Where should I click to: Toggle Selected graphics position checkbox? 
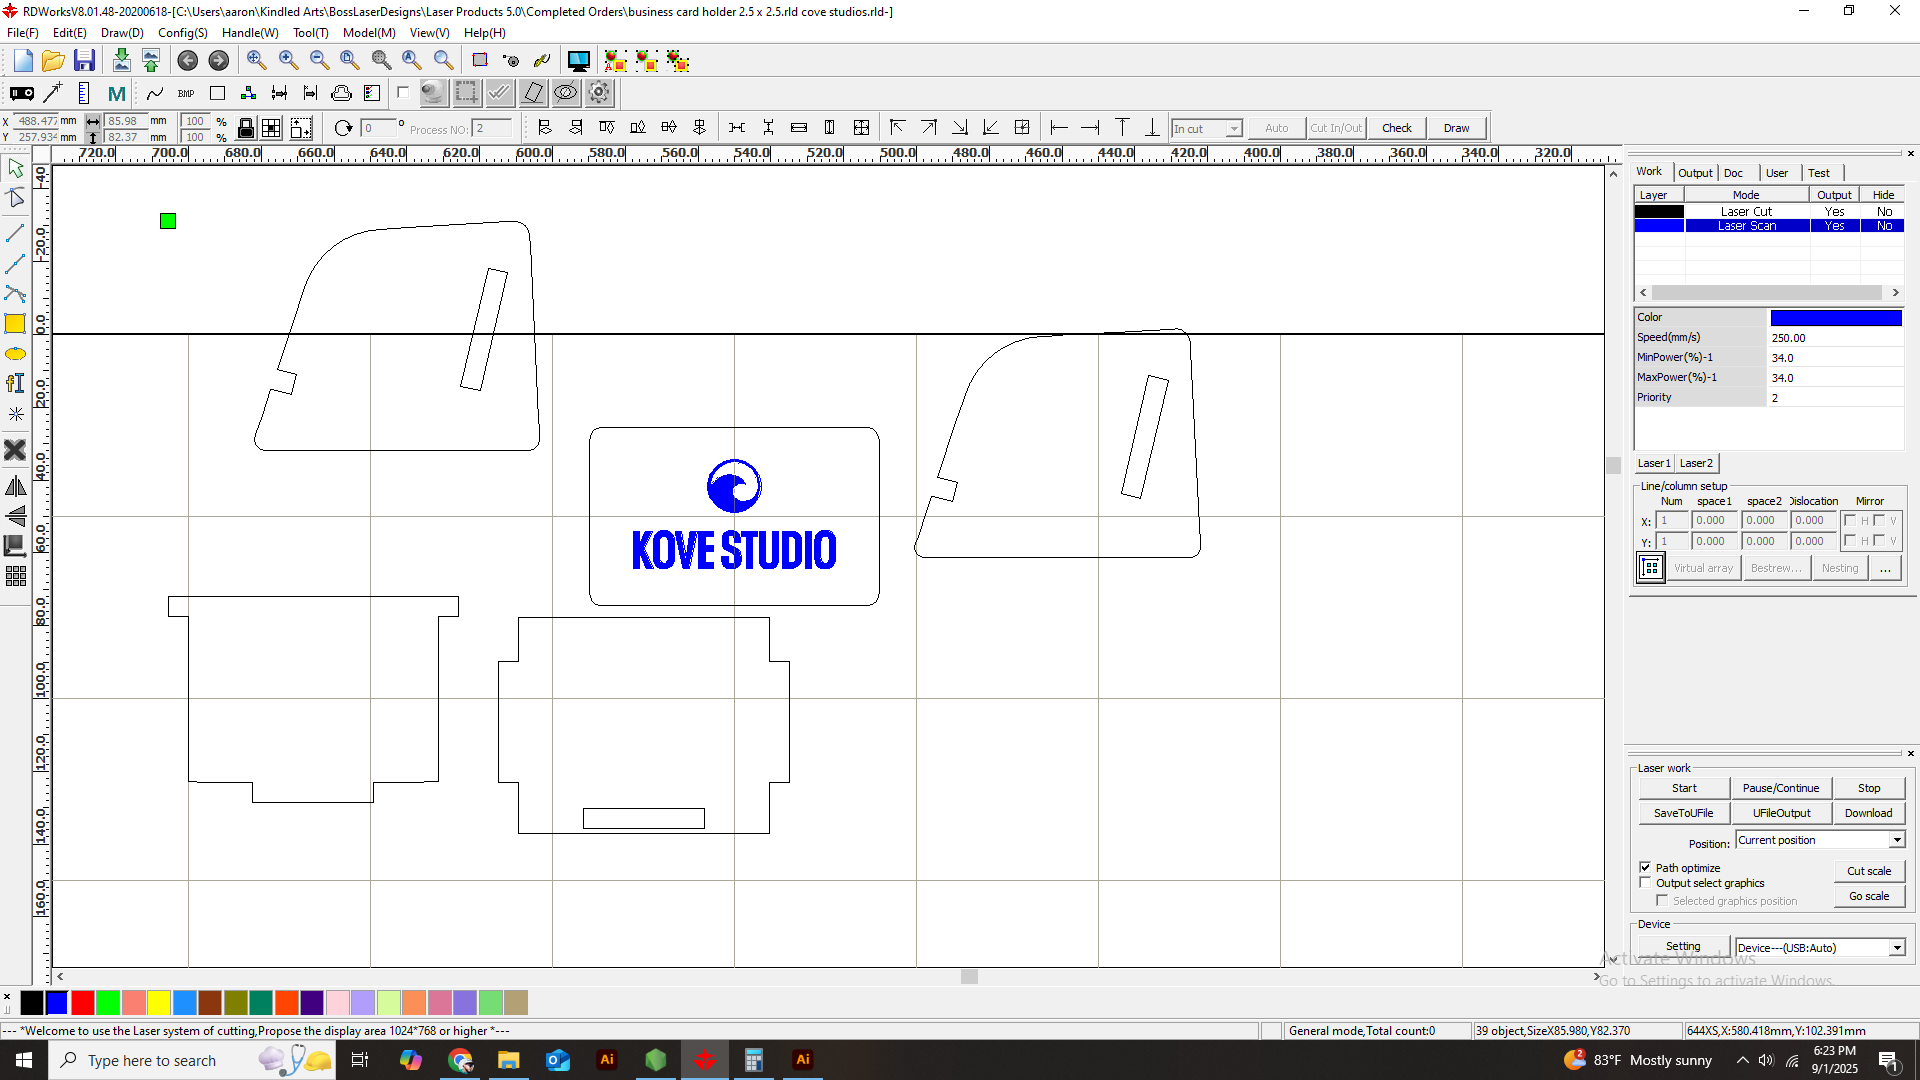coord(1662,900)
